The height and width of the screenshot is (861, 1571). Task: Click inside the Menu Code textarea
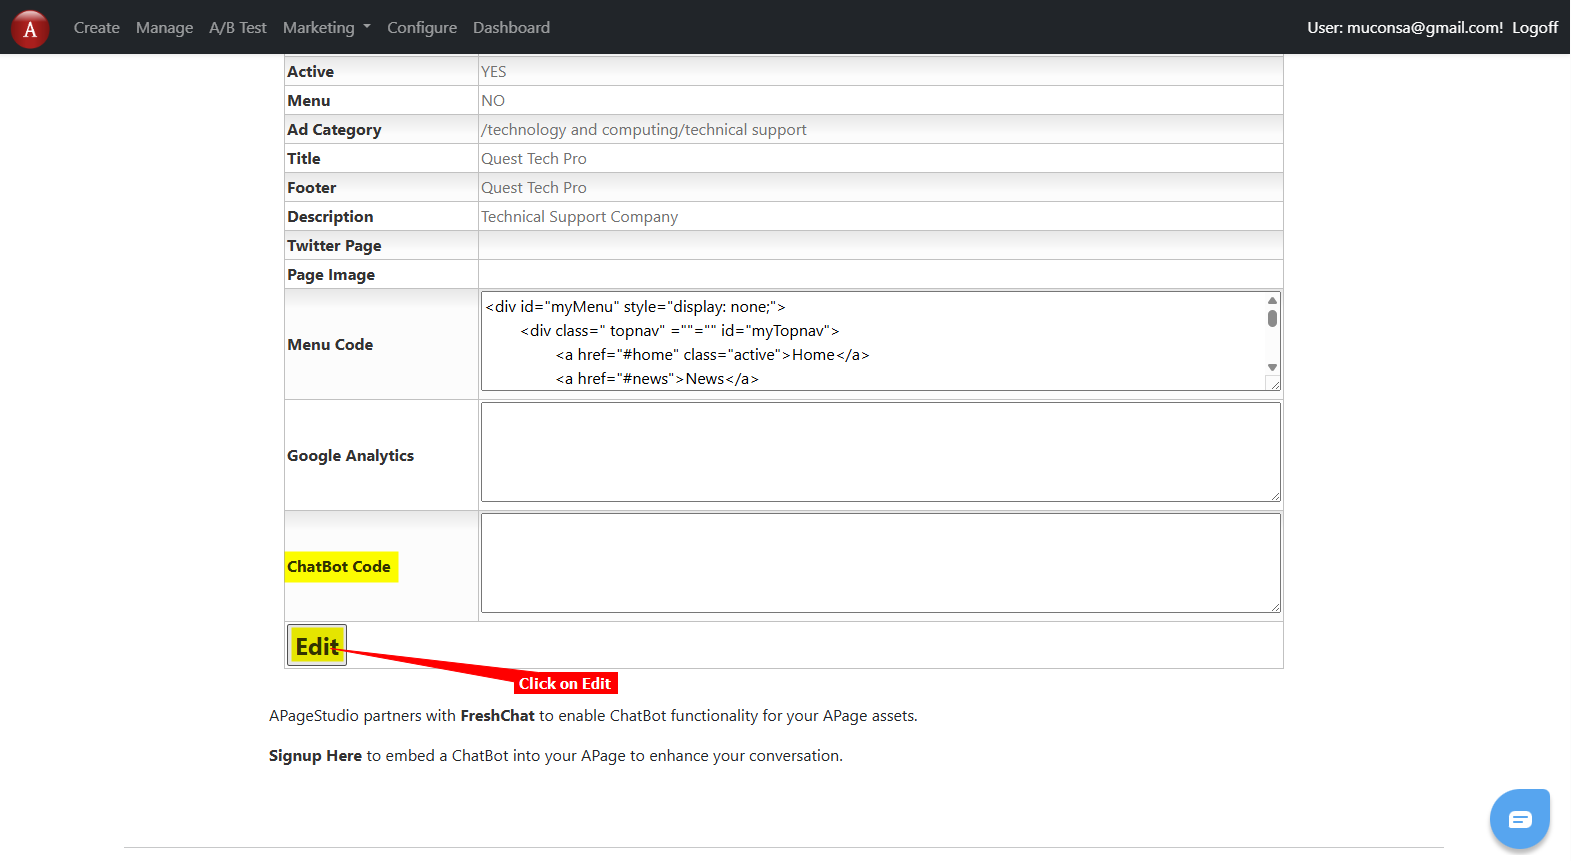[870, 341]
